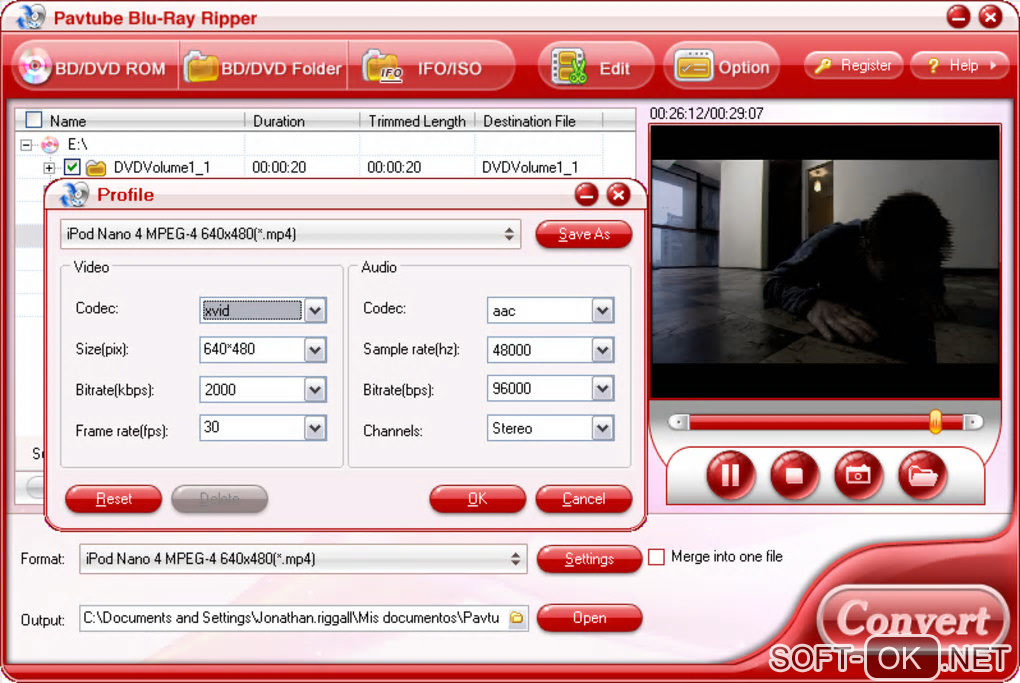This screenshot has width=1020, height=683.
Task: Open the Help menu
Action: tap(960, 65)
